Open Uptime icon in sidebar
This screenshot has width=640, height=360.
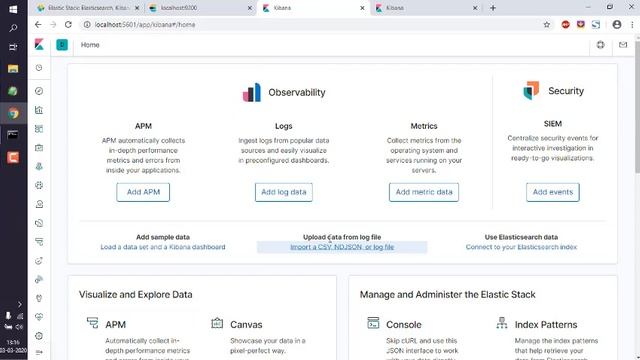point(39,261)
